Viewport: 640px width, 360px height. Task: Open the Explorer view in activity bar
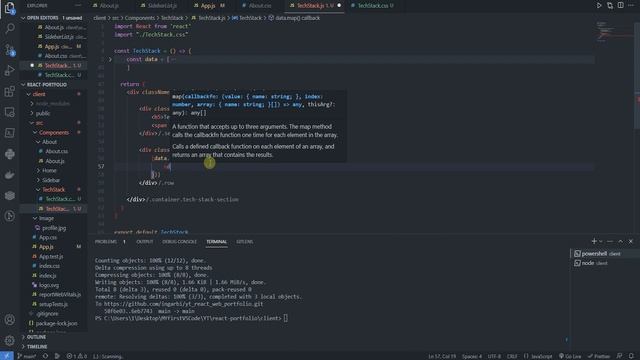coord(10,8)
